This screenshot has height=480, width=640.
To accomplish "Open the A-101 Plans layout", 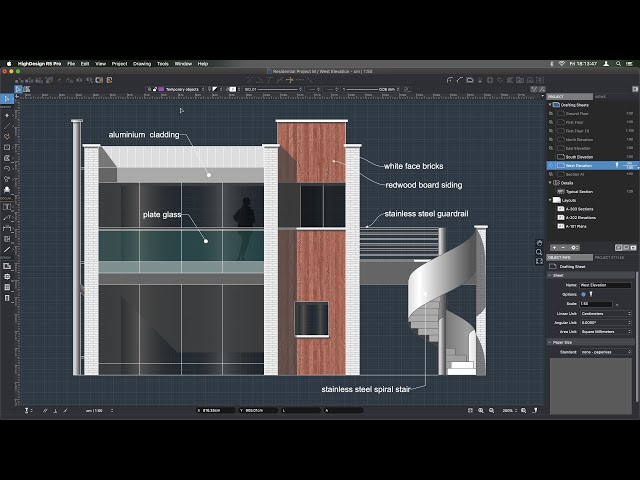I will point(576,226).
